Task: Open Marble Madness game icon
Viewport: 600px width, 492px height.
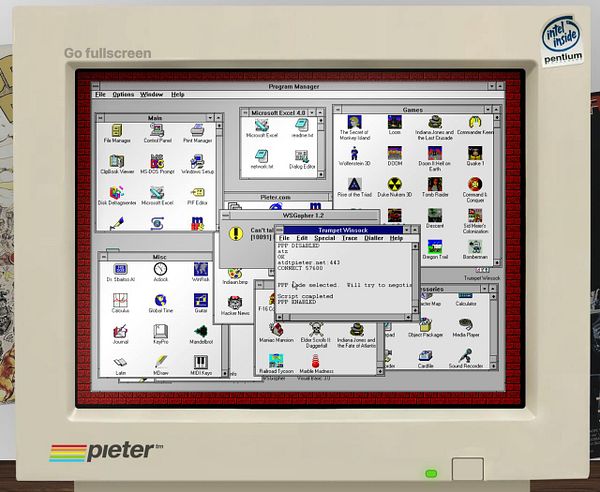Action: [x=316, y=361]
